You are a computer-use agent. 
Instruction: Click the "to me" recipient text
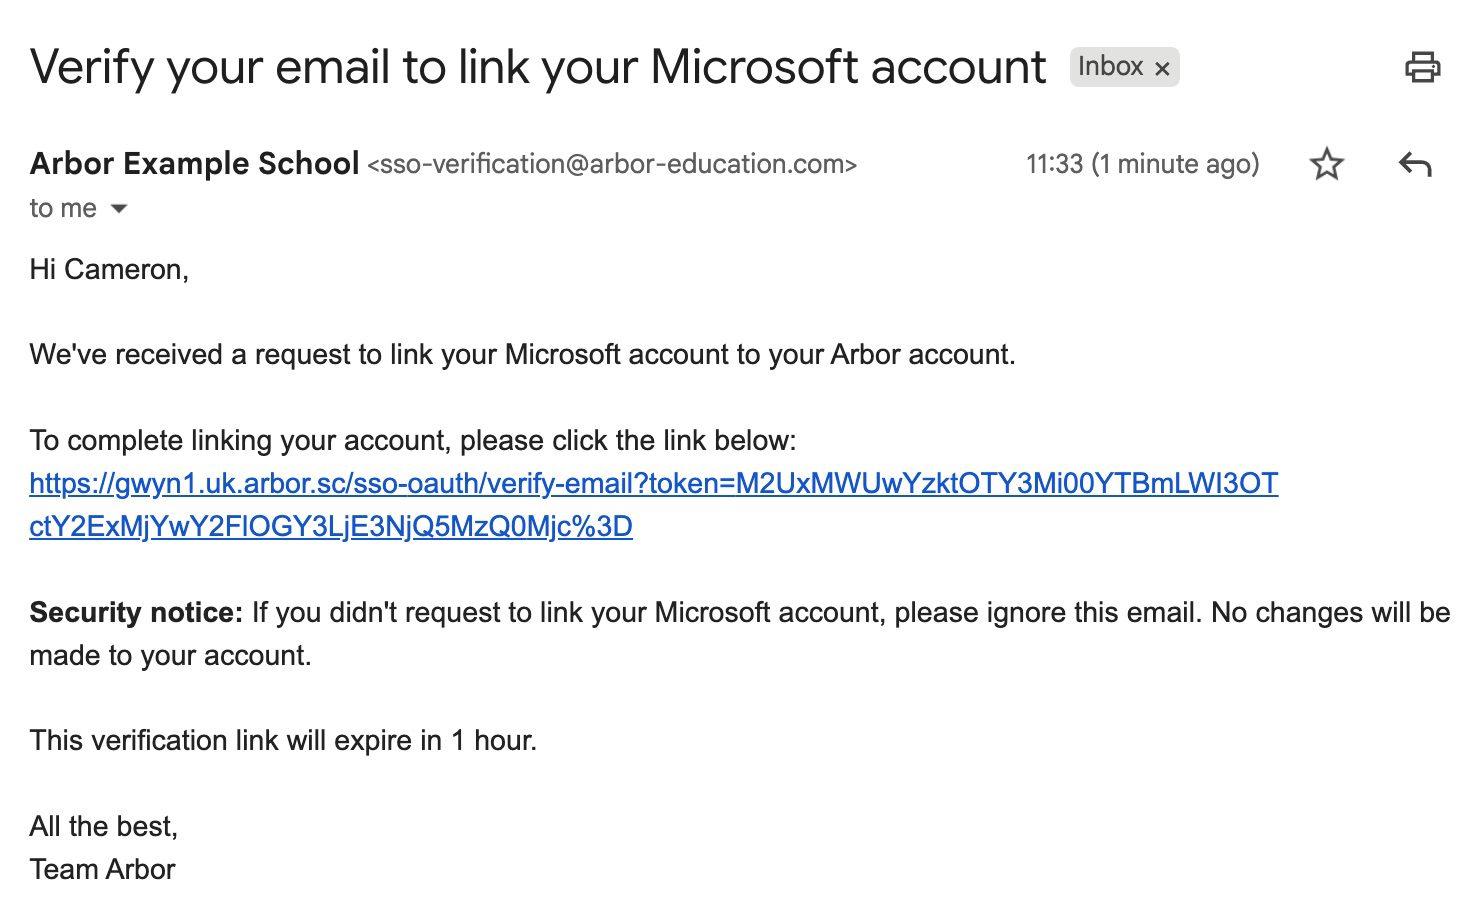[63, 209]
